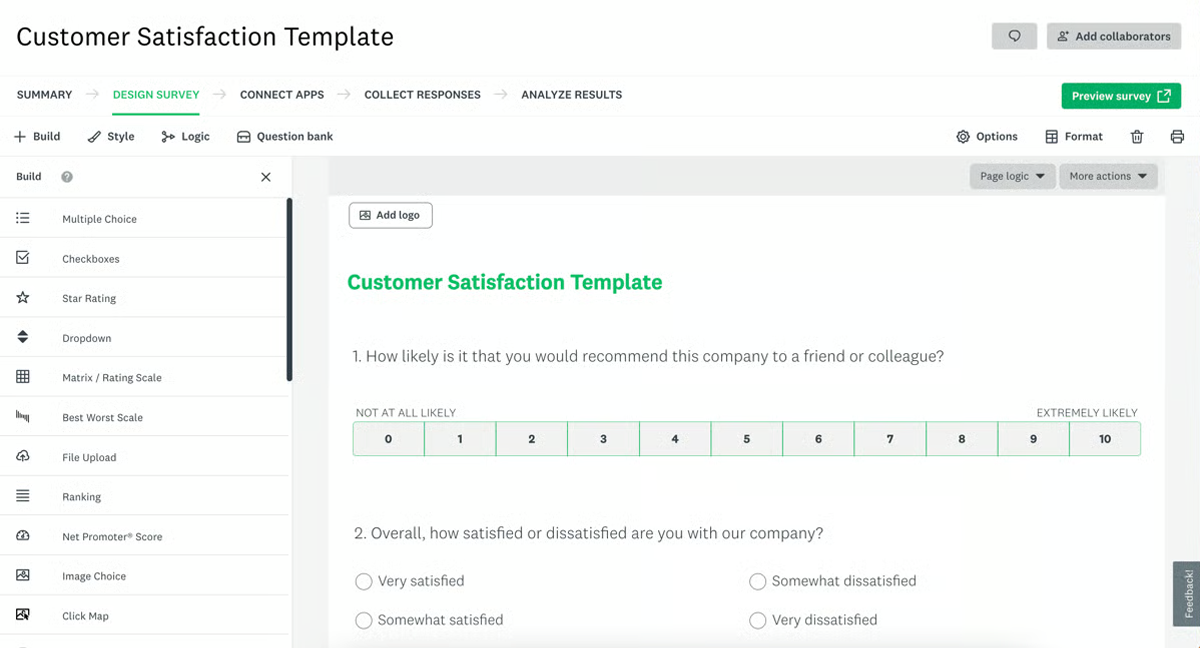This screenshot has height=648, width=1200.
Task: Add a Ranking question
Action: pos(81,497)
